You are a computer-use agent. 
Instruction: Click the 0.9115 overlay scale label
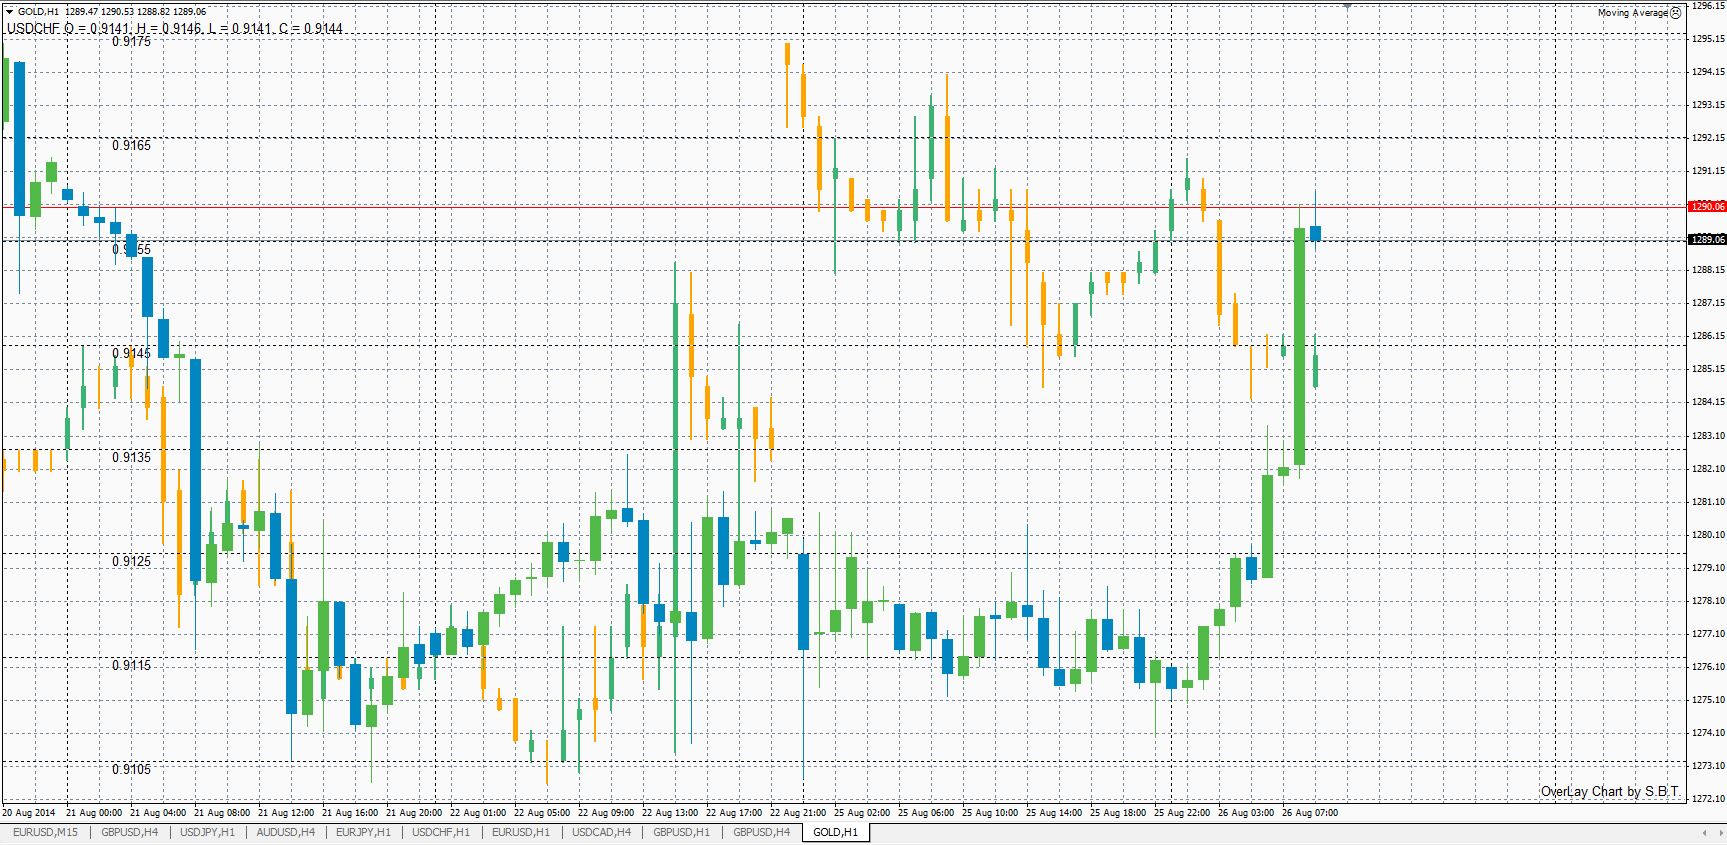point(132,665)
